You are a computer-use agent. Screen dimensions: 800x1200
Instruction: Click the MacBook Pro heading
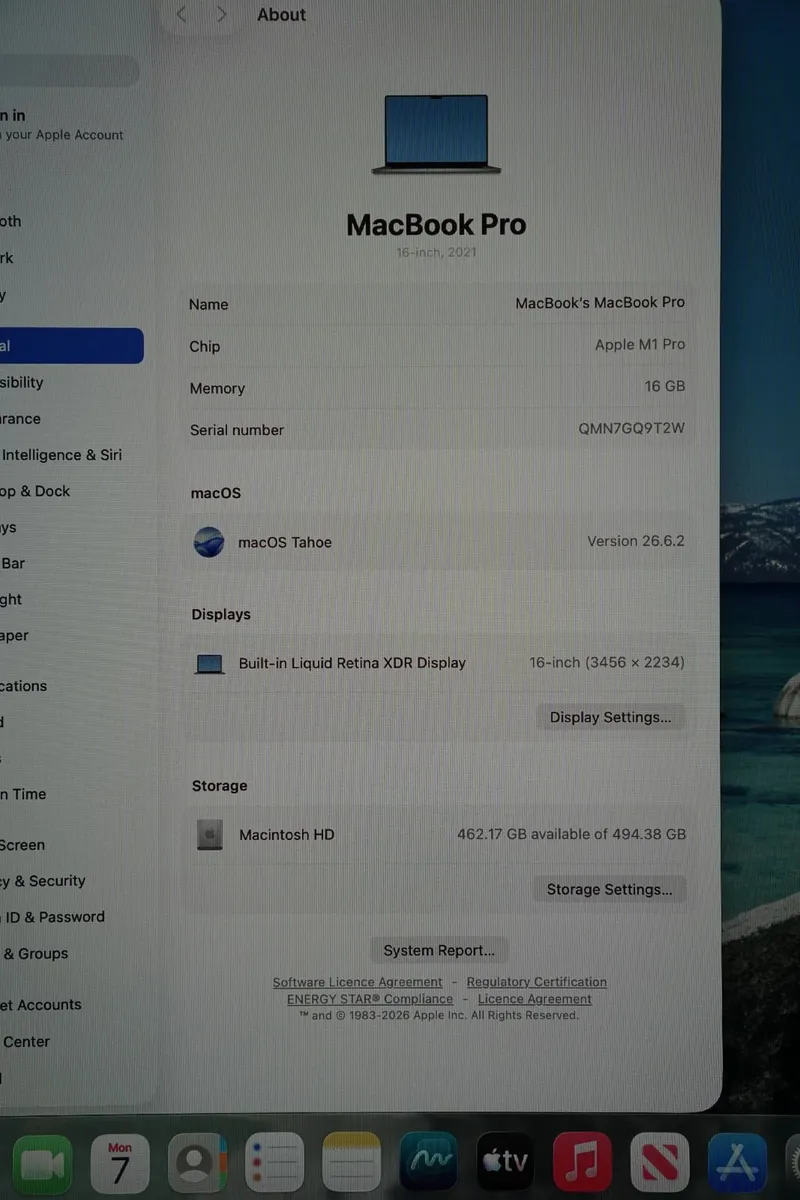coord(436,224)
